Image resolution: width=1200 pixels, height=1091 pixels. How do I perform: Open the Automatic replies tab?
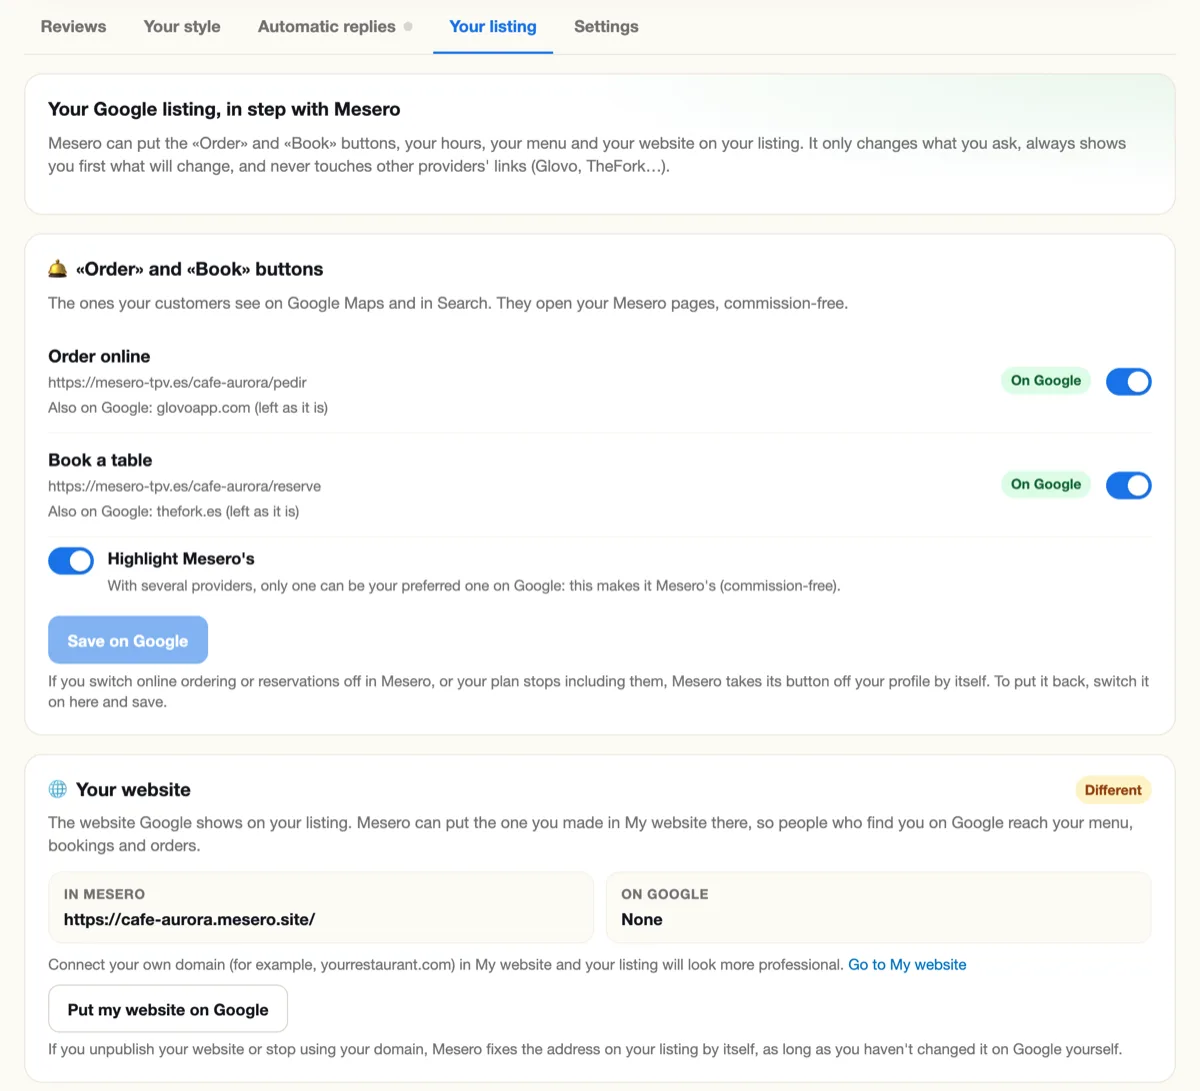click(327, 27)
